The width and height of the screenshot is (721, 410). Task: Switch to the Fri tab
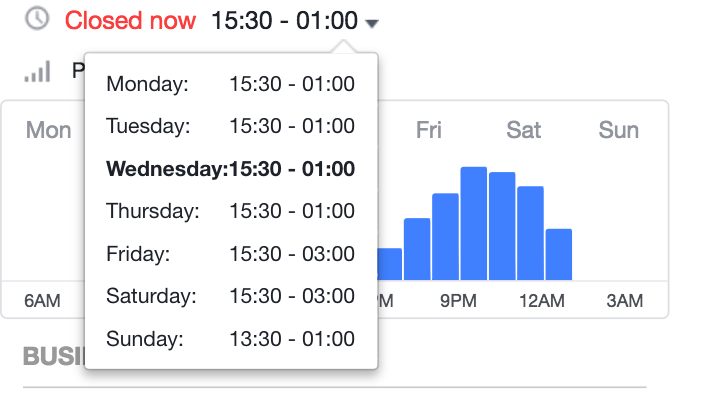coord(429,130)
